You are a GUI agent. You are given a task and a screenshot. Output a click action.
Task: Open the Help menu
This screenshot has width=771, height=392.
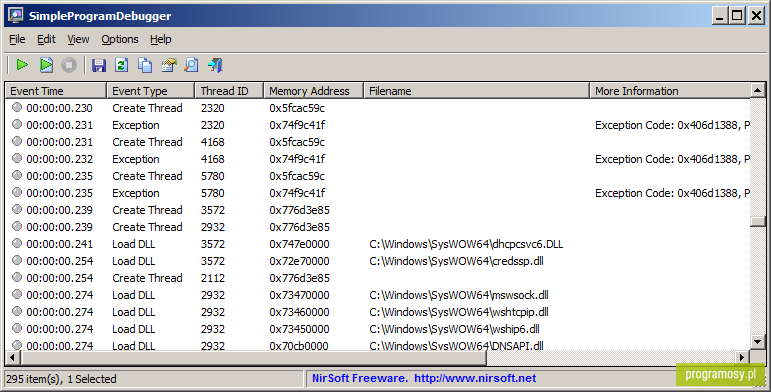(161, 39)
